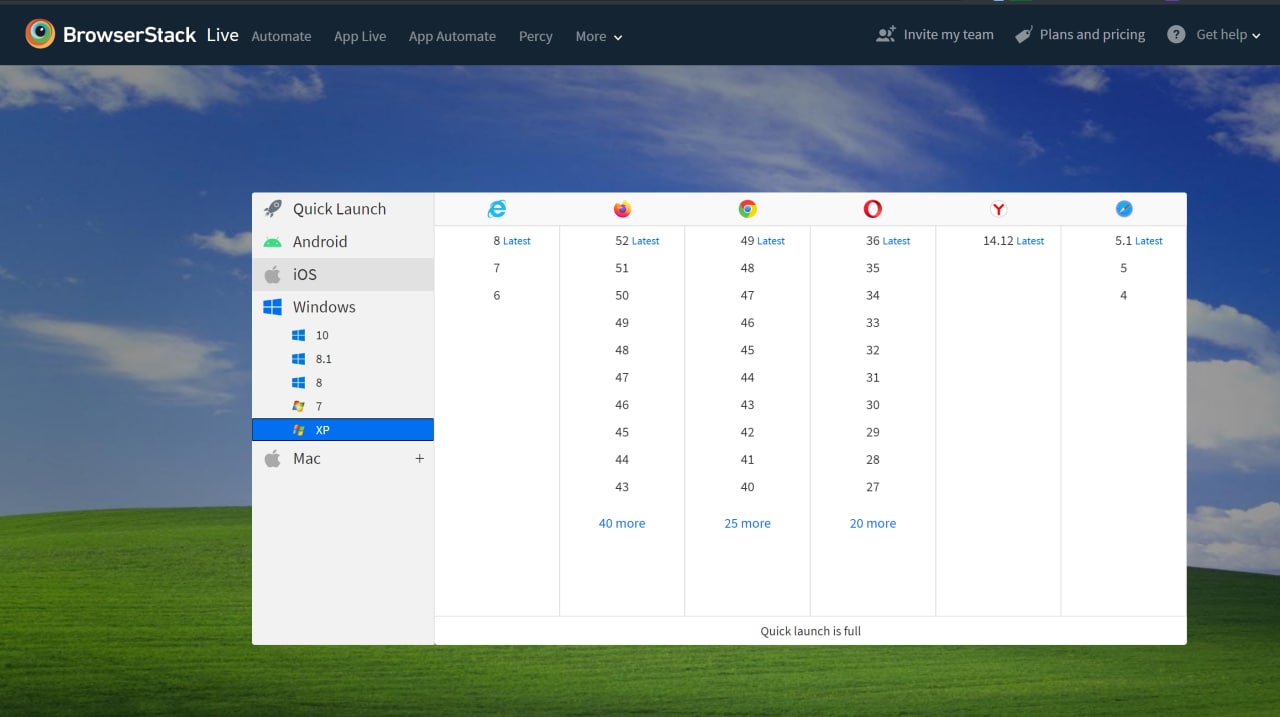The width and height of the screenshot is (1280, 717).
Task: Launch Firefox version 50
Action: (622, 295)
